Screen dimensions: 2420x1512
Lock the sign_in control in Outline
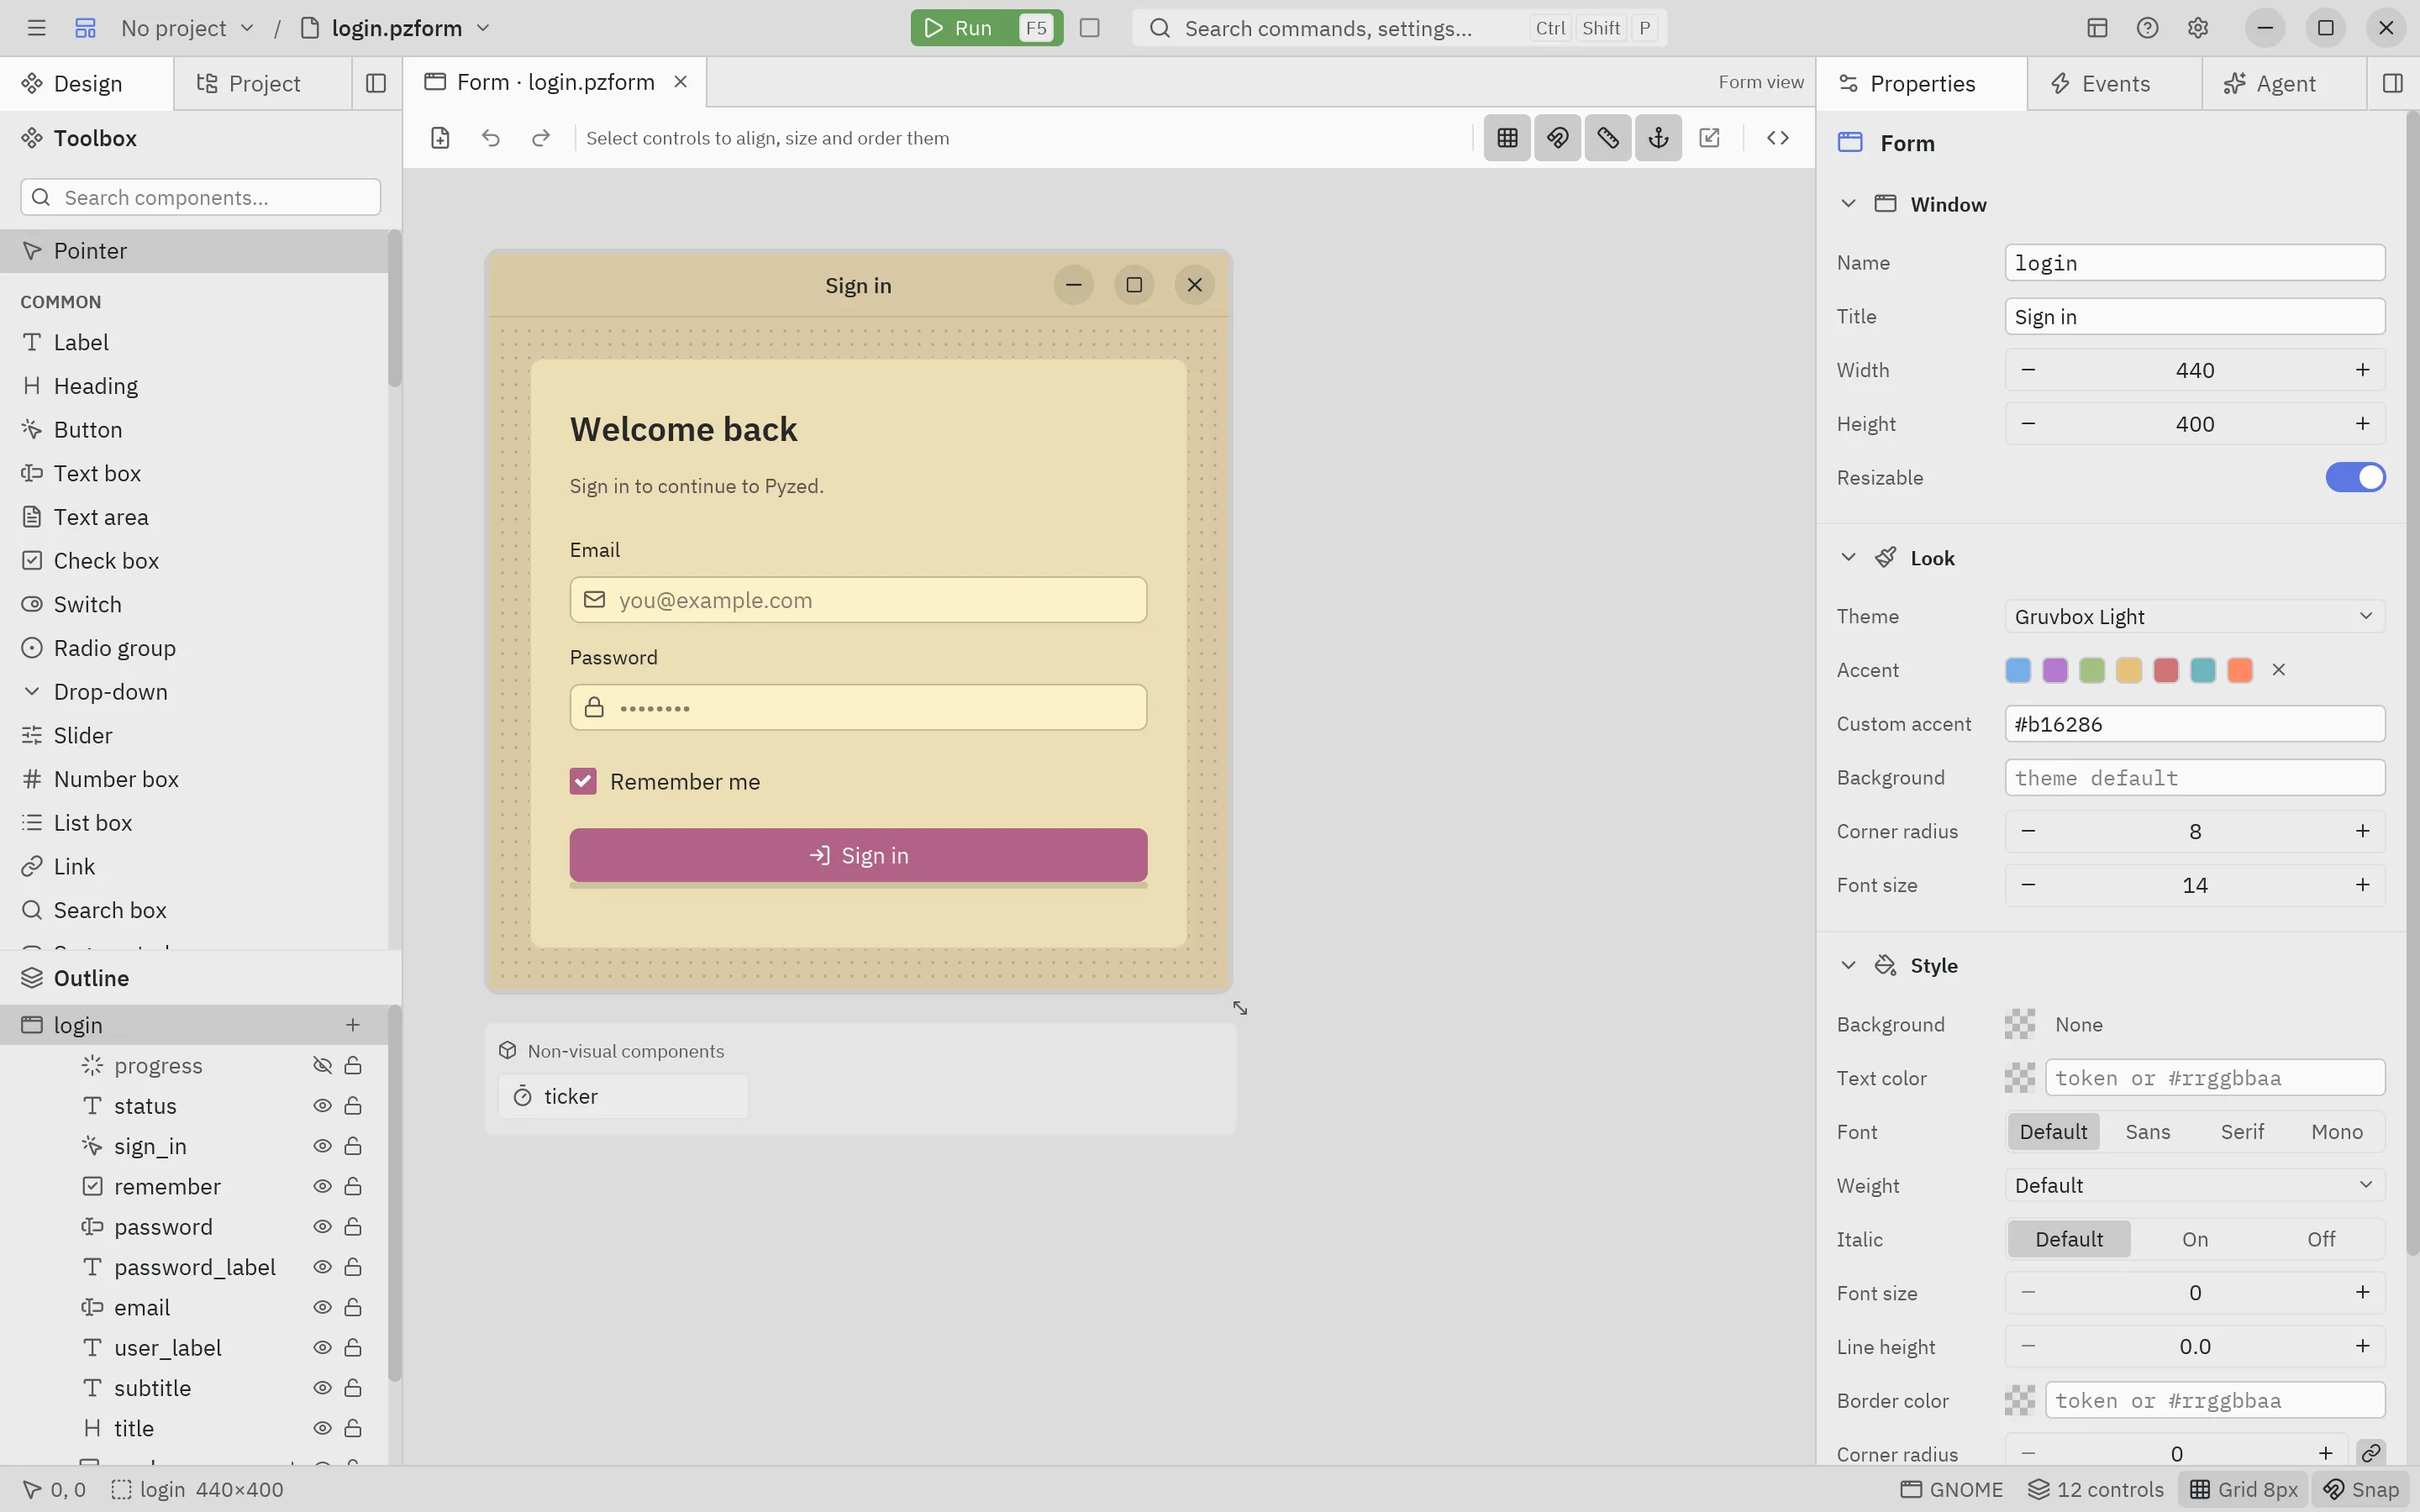(353, 1146)
